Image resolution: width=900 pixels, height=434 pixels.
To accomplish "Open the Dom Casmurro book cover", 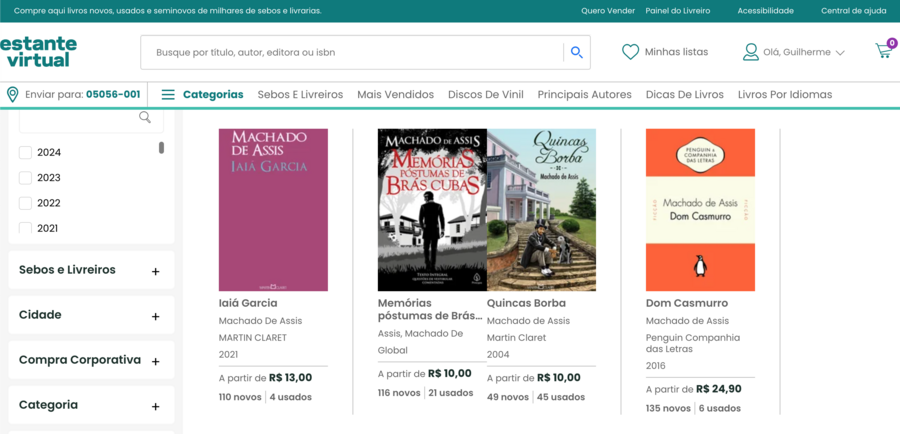I will coord(700,210).
